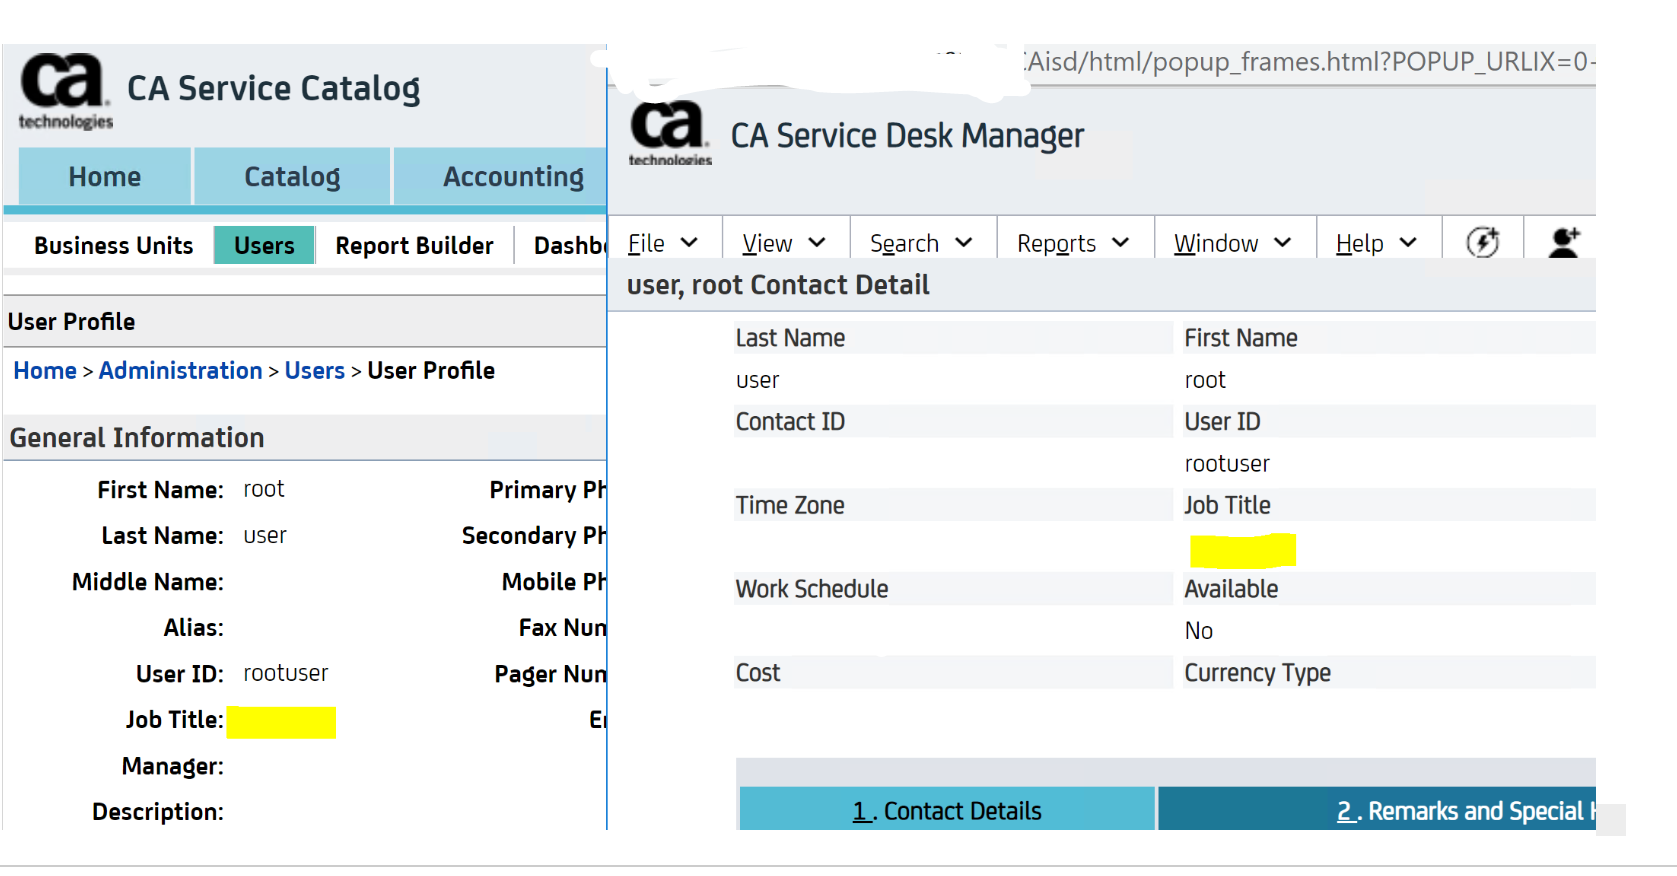Click the Home breadcrumb link
The width and height of the screenshot is (1677, 876).
(45, 371)
